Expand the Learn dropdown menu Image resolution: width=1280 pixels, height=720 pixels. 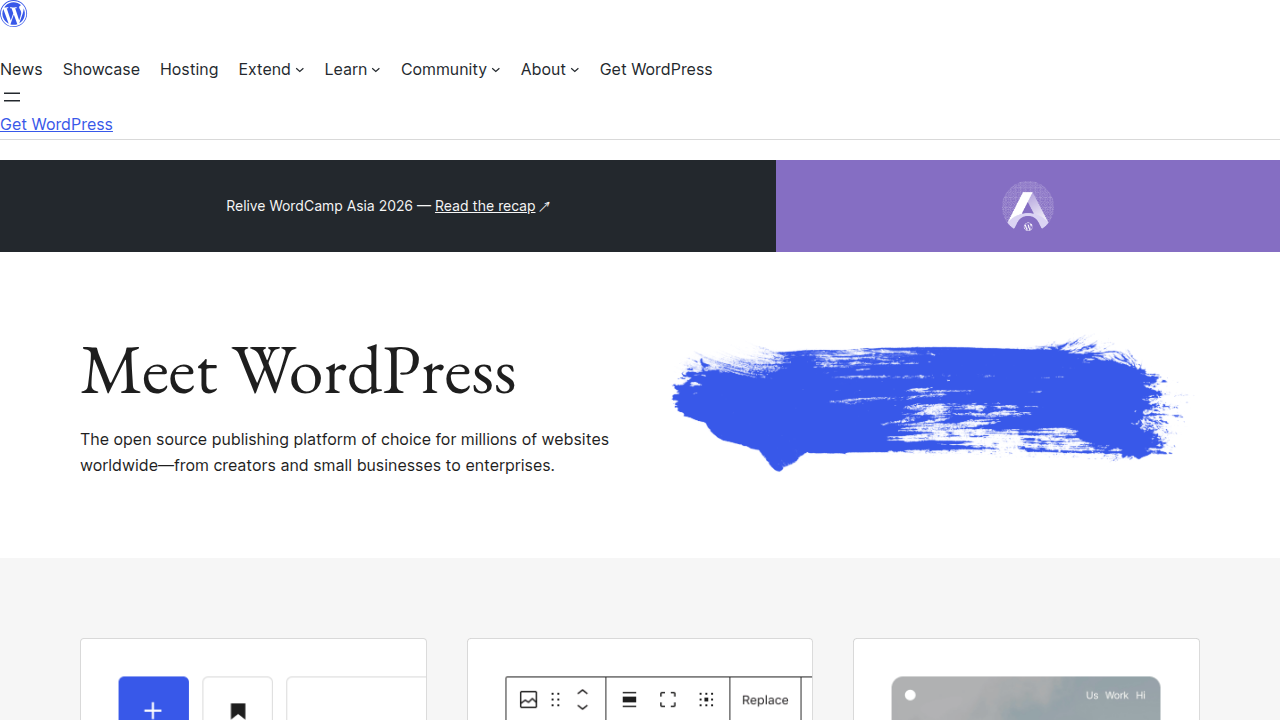tap(352, 69)
